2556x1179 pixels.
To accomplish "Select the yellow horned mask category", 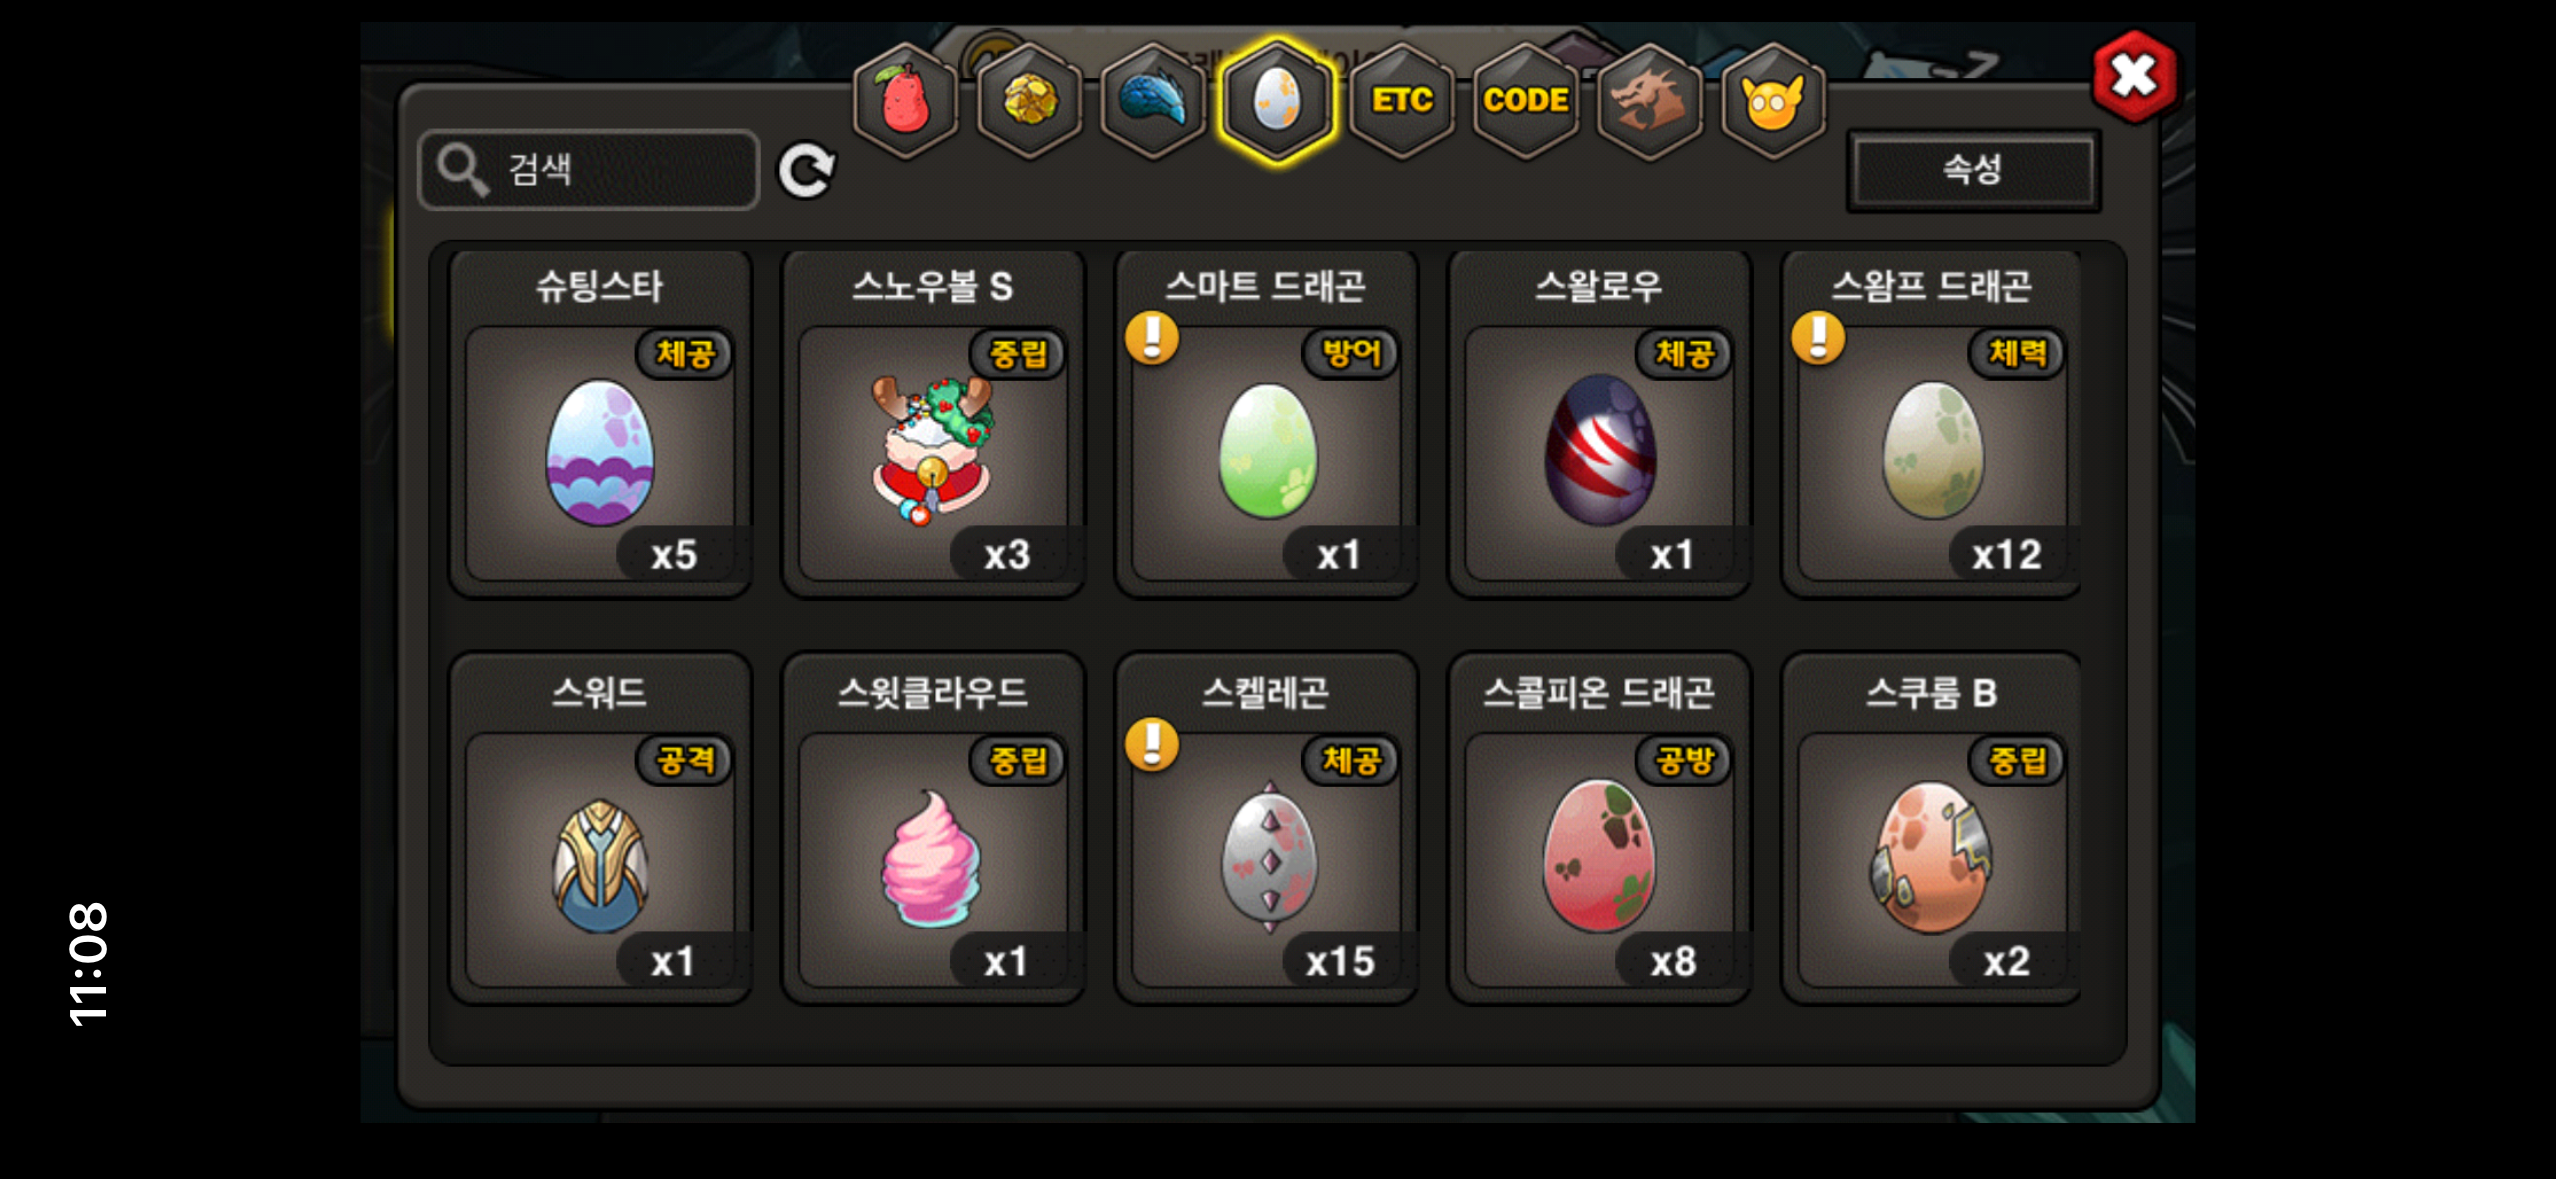I will pos(1773,101).
